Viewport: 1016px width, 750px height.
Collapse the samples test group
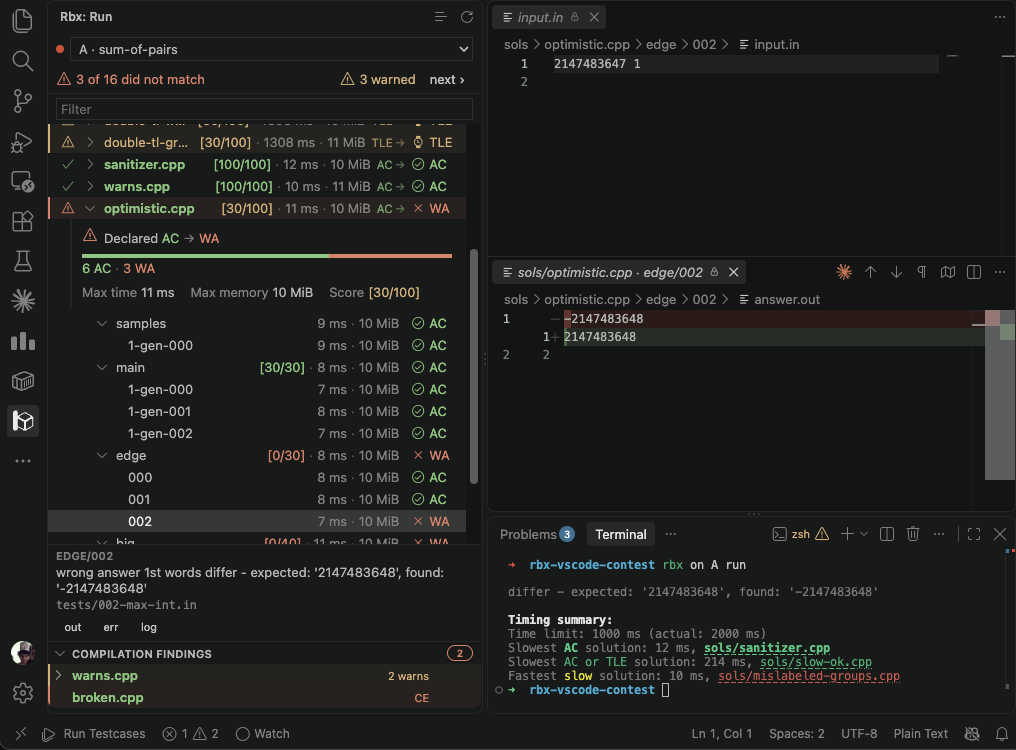click(102, 323)
